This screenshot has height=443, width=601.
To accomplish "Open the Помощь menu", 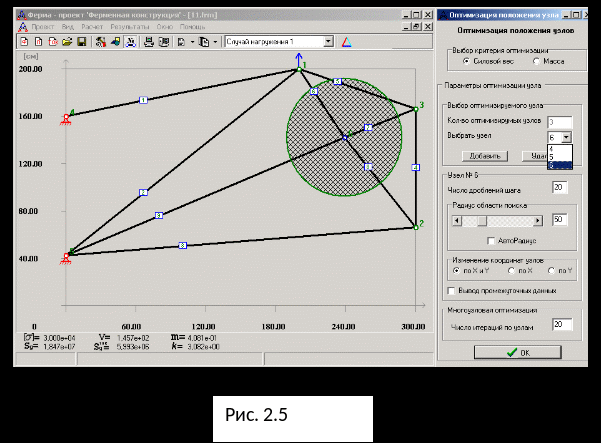I will point(192,27).
